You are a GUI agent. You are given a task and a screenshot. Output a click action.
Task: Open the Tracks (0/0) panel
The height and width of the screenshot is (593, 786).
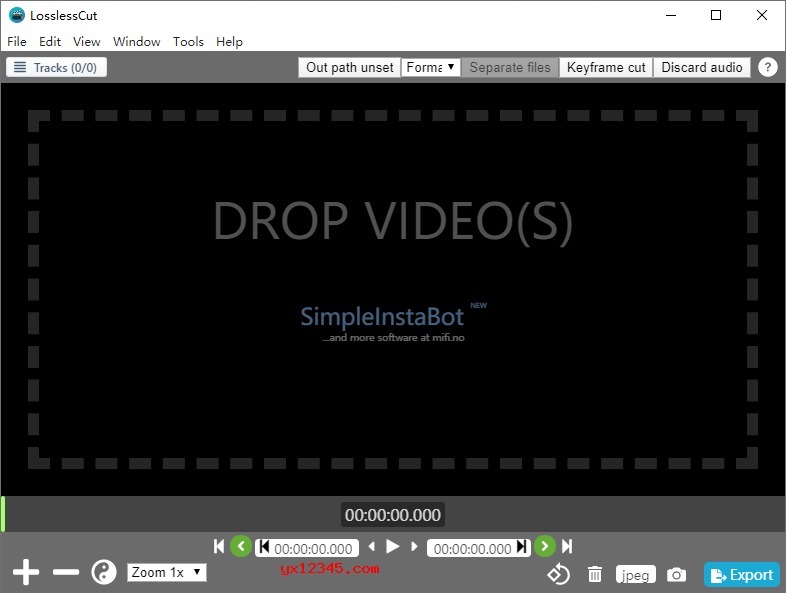[x=56, y=67]
